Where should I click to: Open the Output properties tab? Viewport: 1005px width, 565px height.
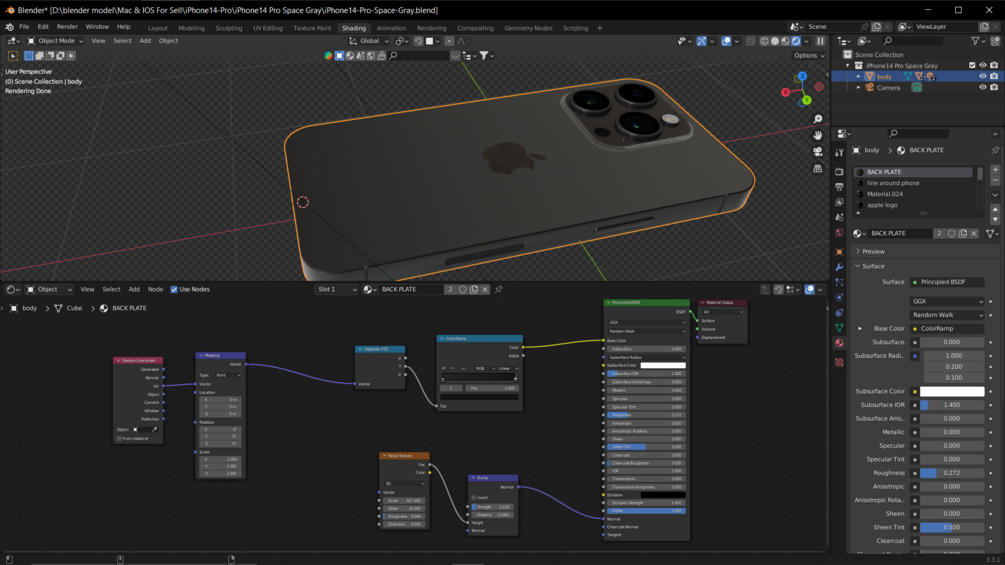pyautogui.click(x=839, y=187)
